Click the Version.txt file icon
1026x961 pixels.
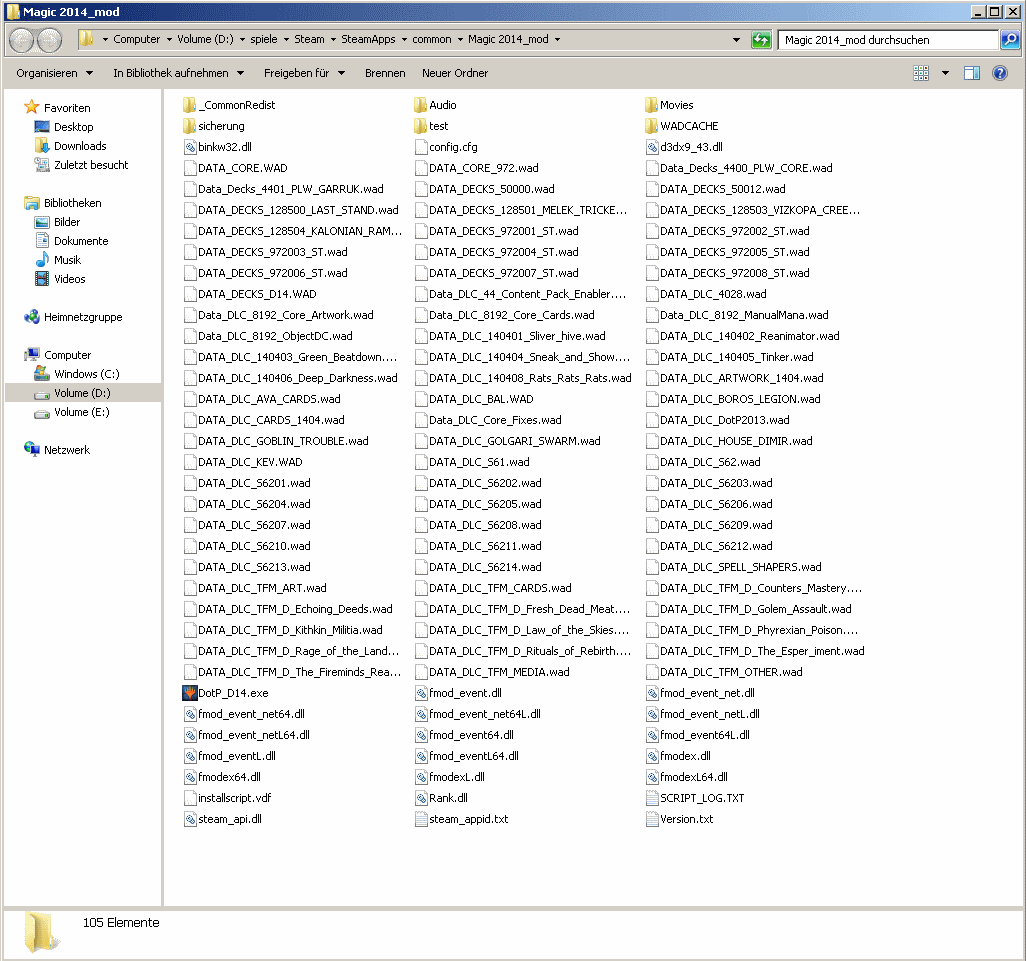652,819
